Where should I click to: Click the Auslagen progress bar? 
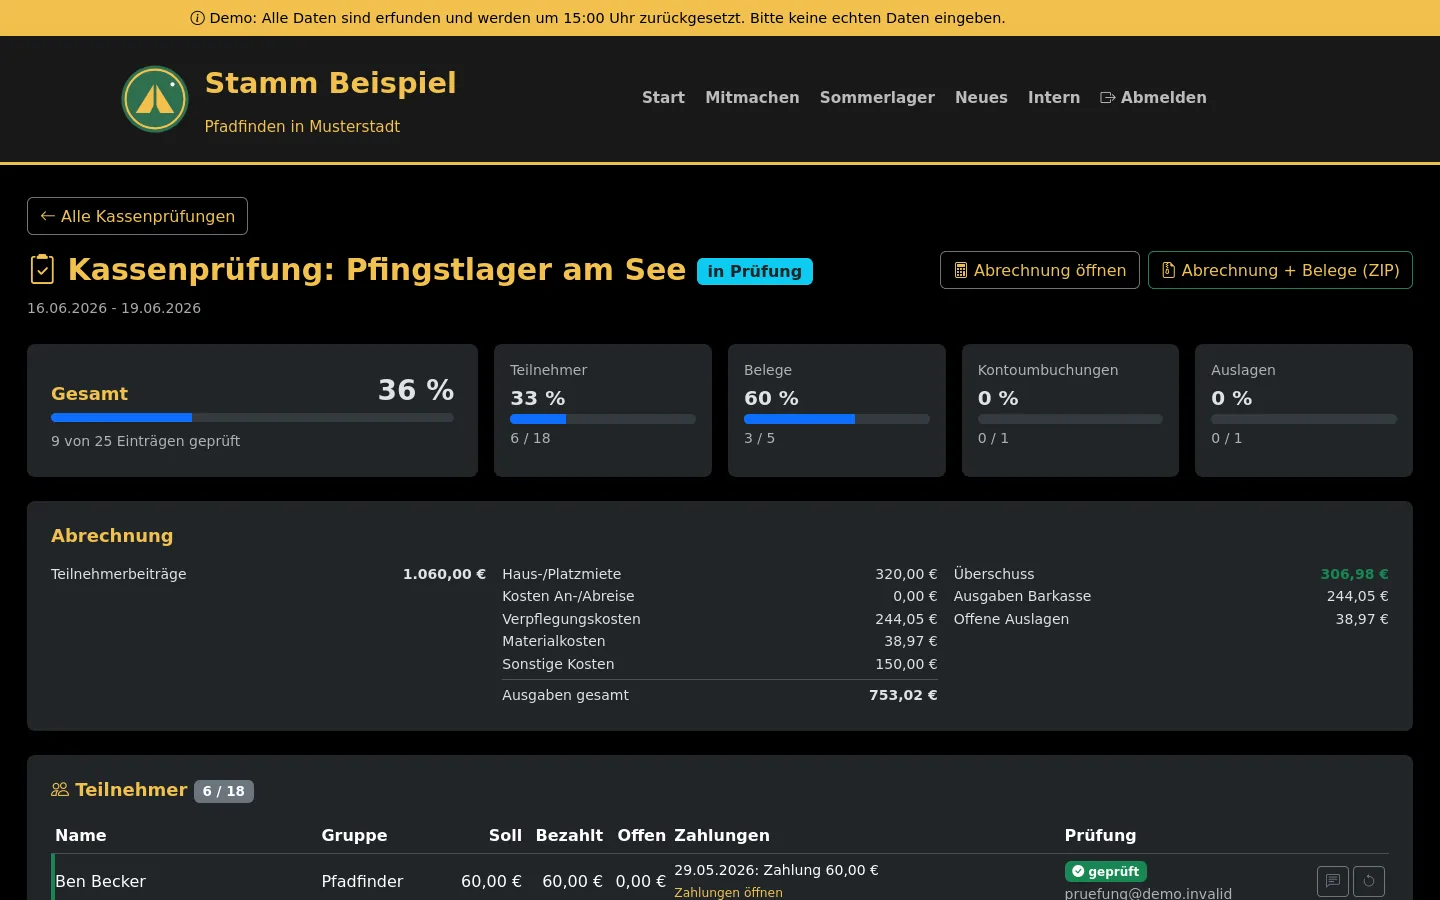1304,419
